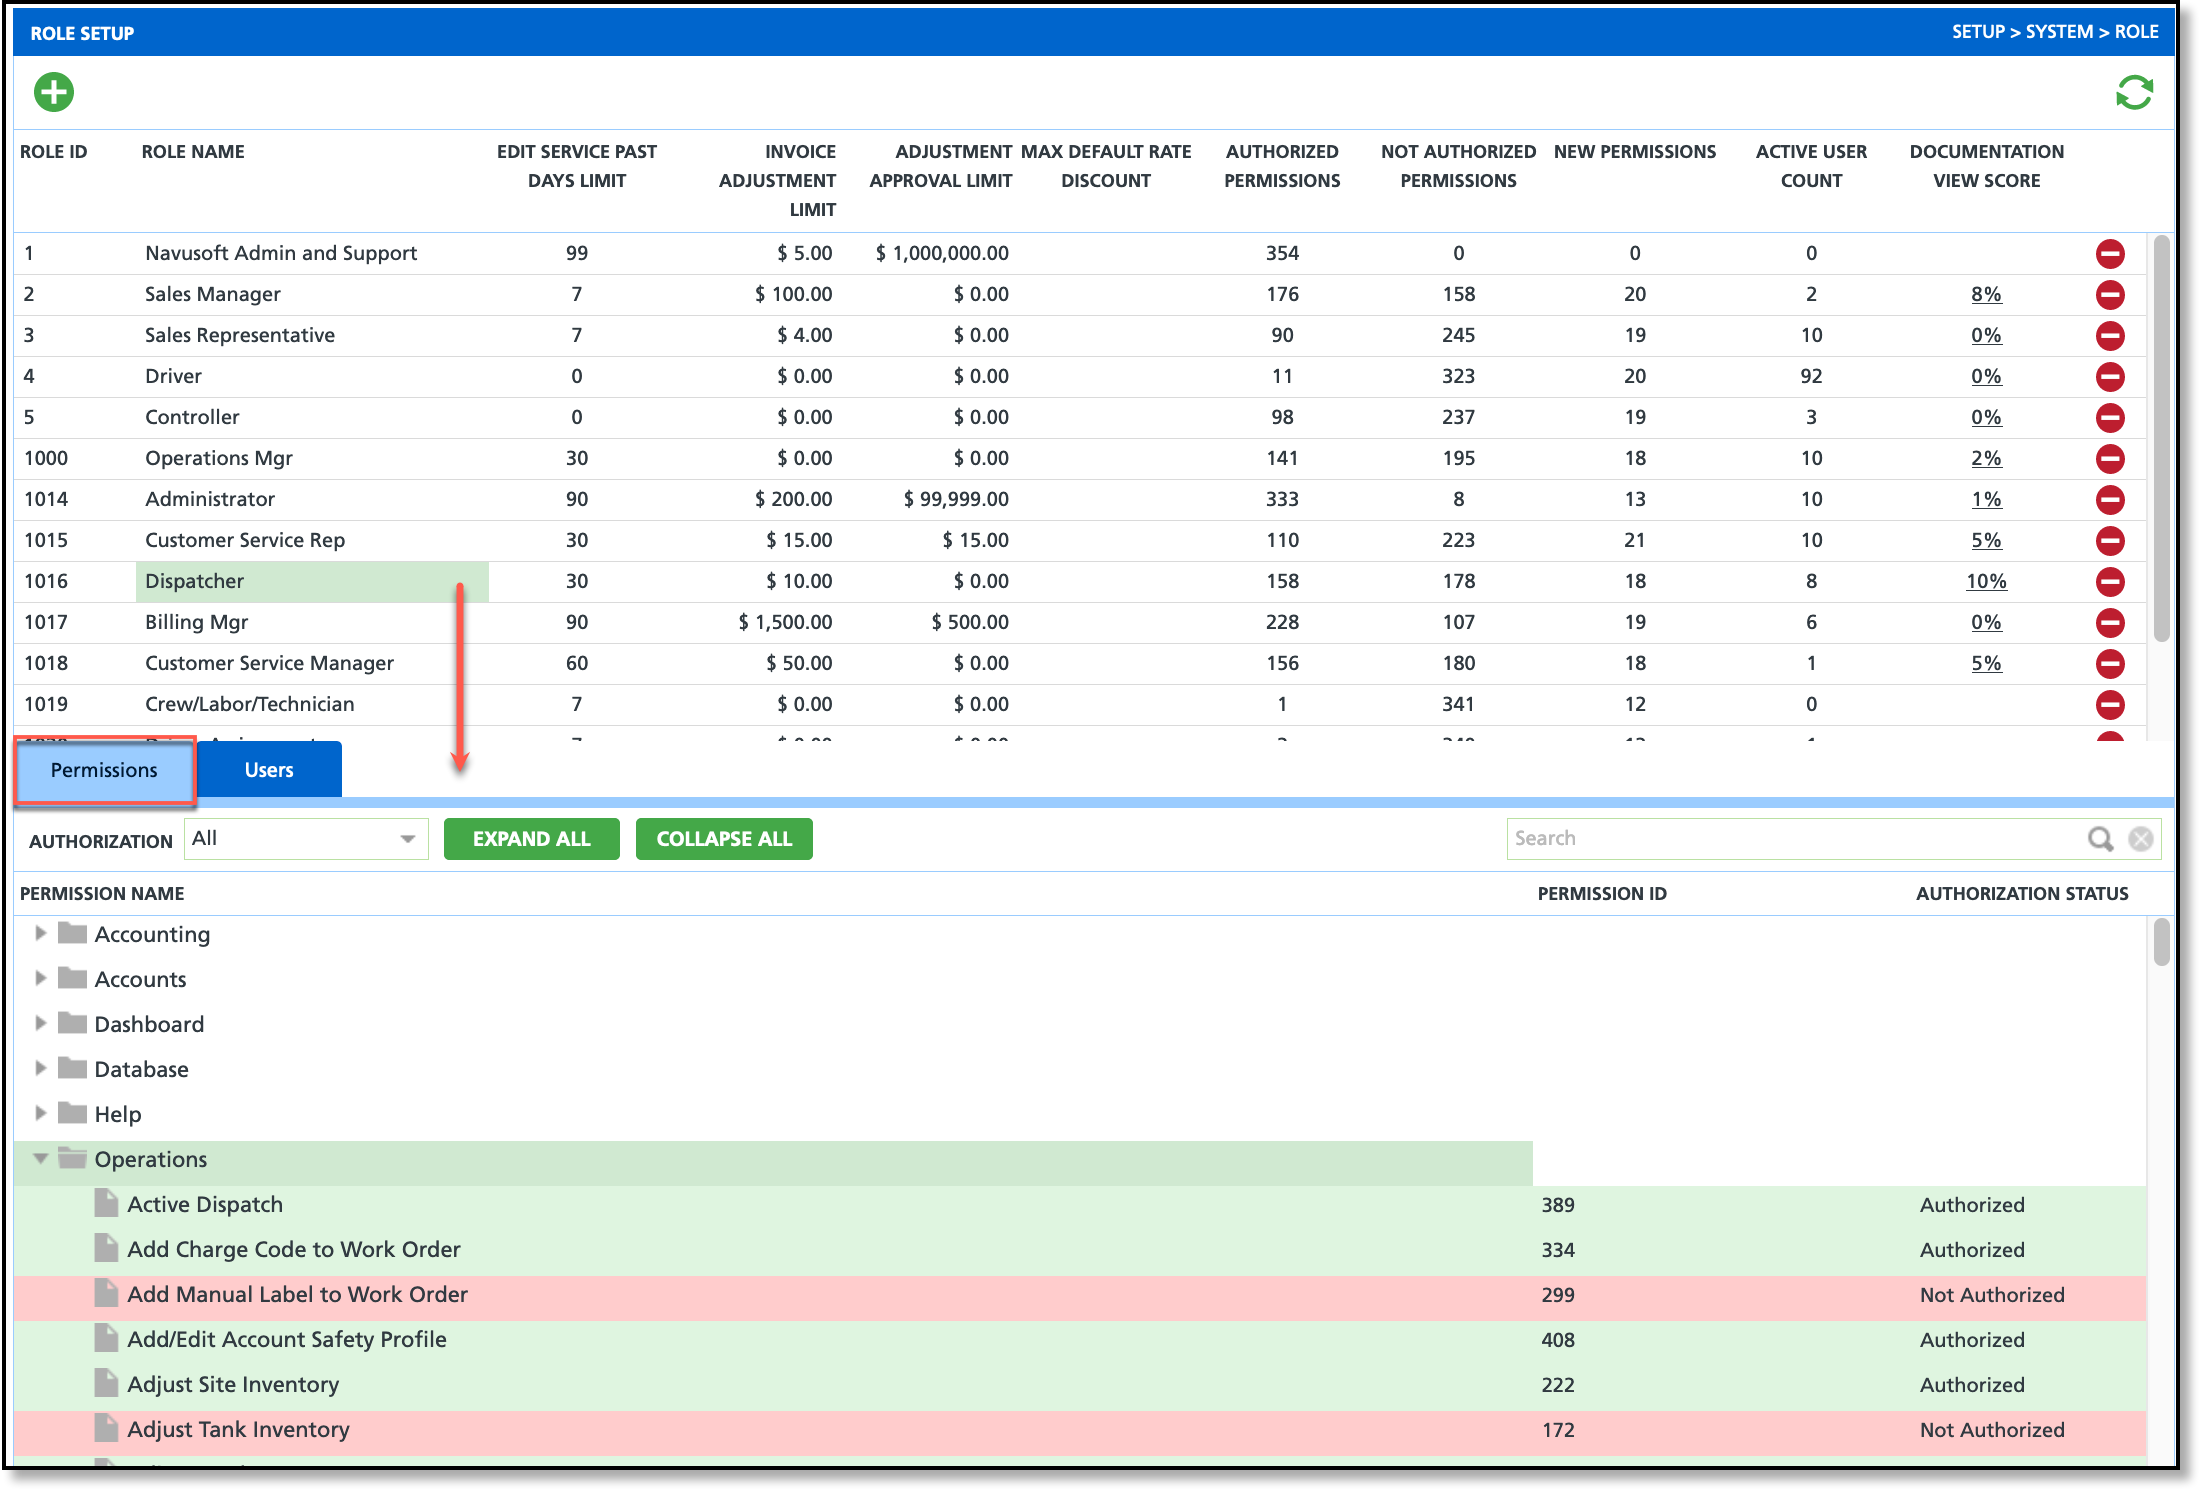Select the Permissions tab

[104, 770]
